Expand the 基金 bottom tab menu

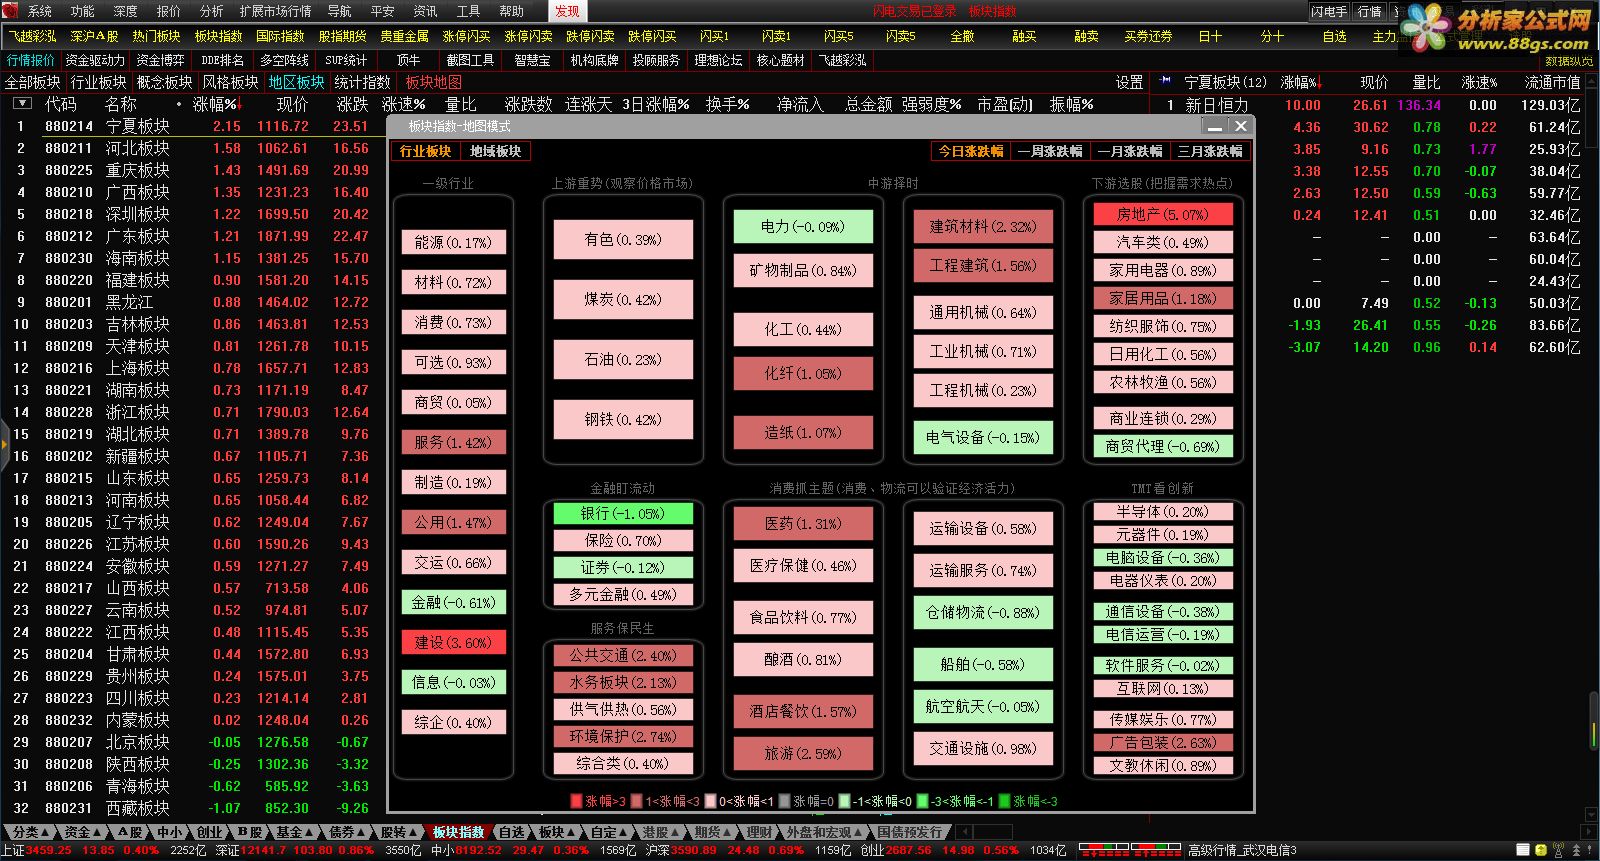(x=296, y=832)
